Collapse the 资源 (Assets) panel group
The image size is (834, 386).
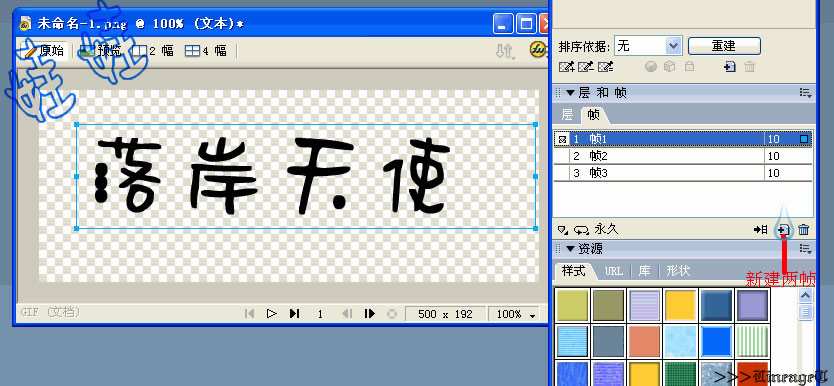tap(570, 249)
